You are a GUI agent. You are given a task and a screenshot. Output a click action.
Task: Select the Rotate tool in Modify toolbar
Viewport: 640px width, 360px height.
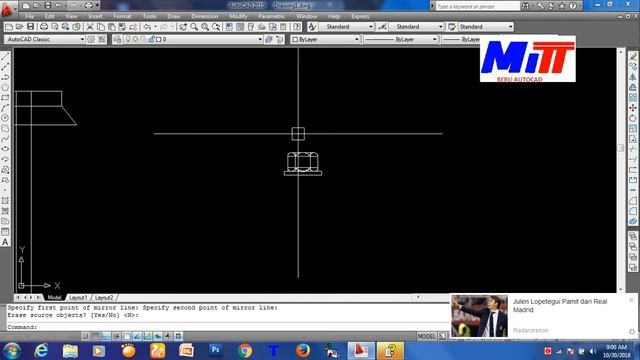pos(633,118)
